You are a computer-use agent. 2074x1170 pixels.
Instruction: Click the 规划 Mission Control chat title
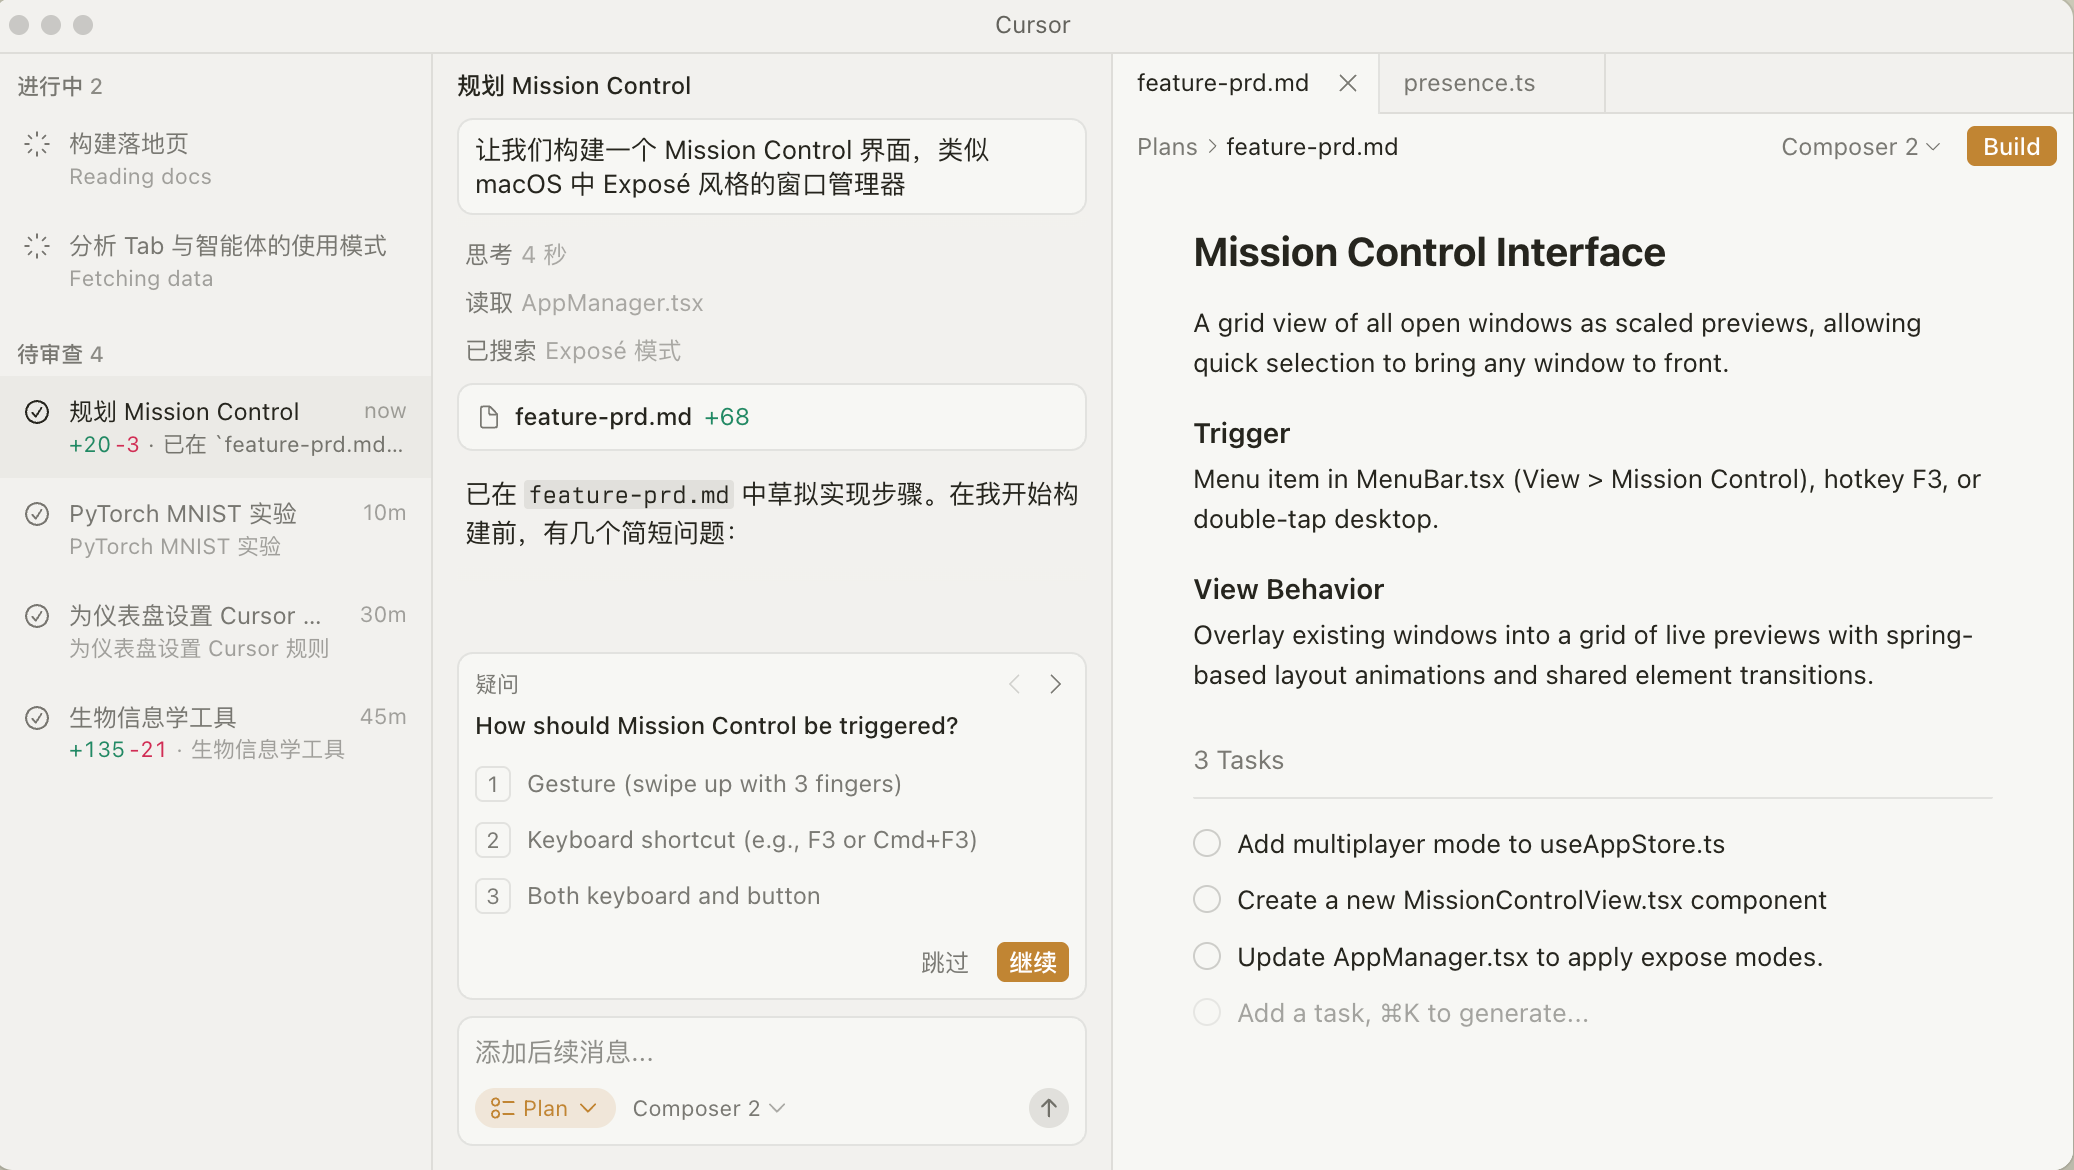coord(574,86)
